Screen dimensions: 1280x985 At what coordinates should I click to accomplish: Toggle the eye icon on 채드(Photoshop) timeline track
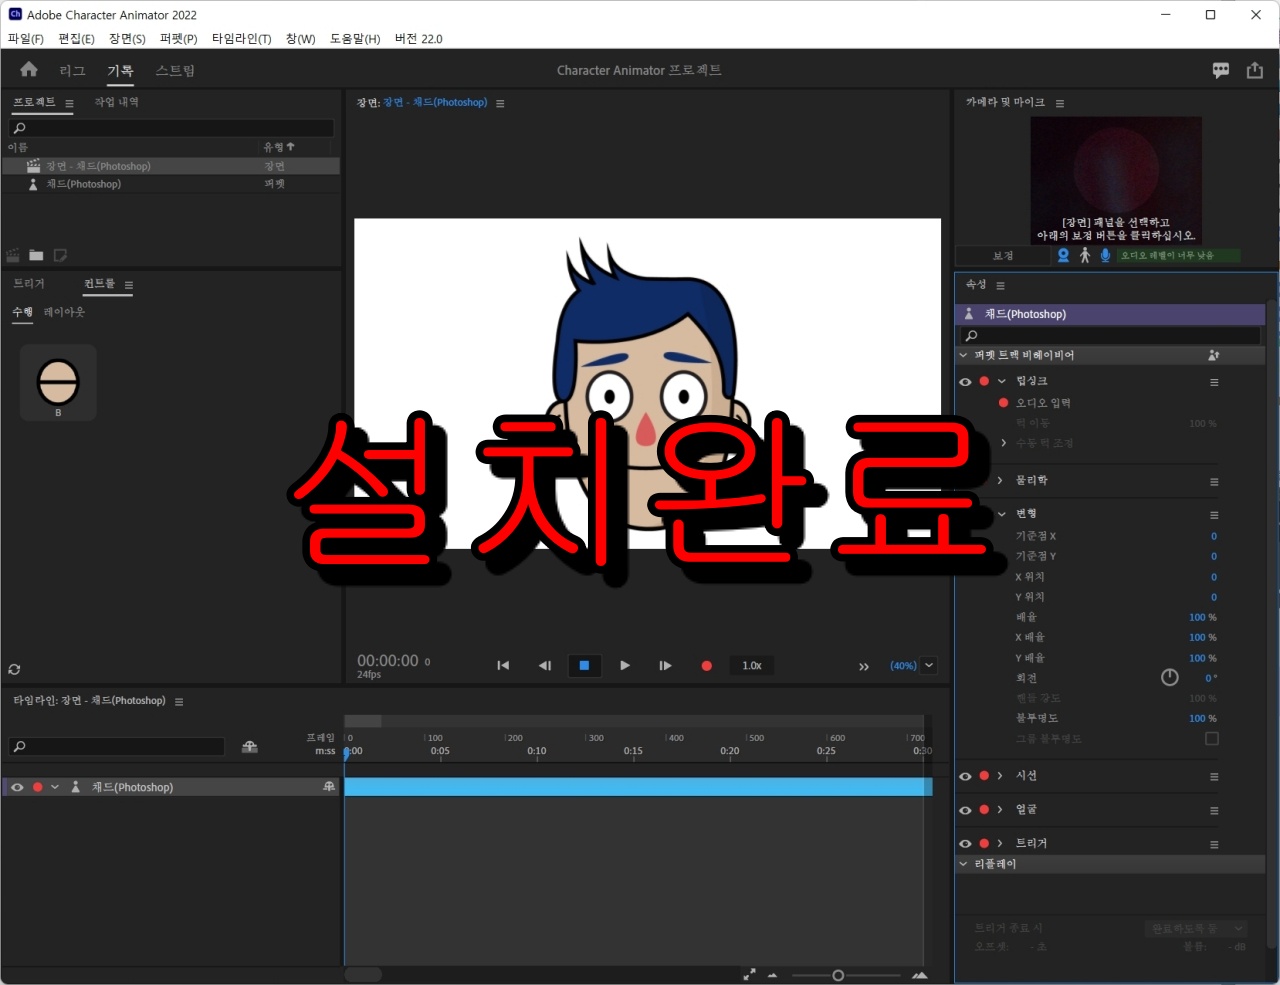(17, 787)
